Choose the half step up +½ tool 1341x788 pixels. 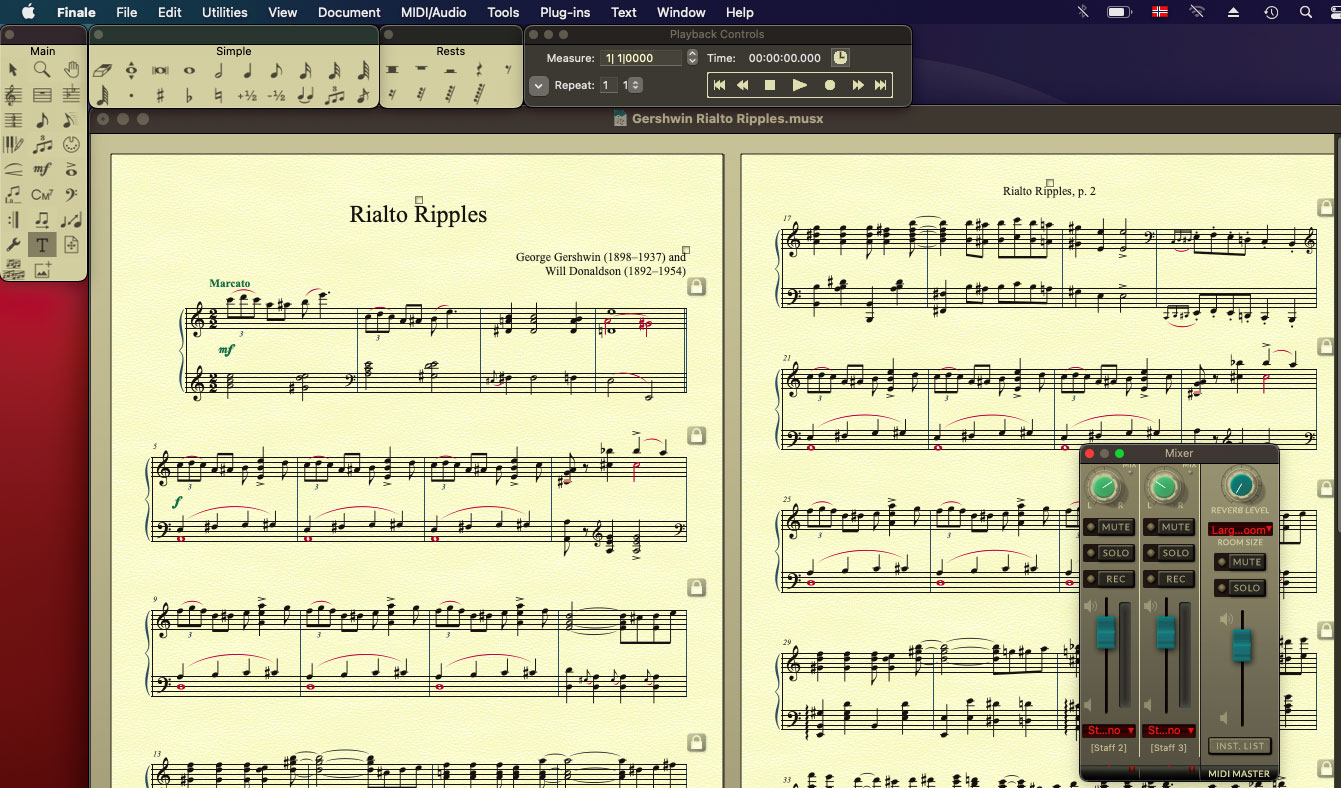[x=247, y=96]
